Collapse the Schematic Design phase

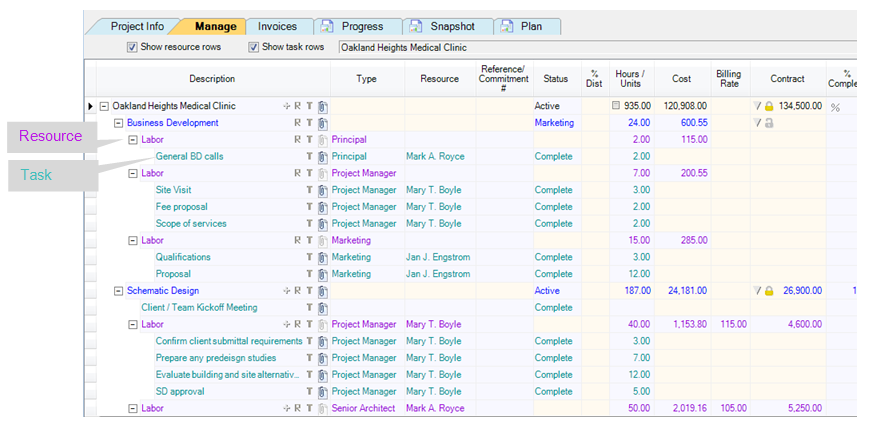(x=118, y=291)
